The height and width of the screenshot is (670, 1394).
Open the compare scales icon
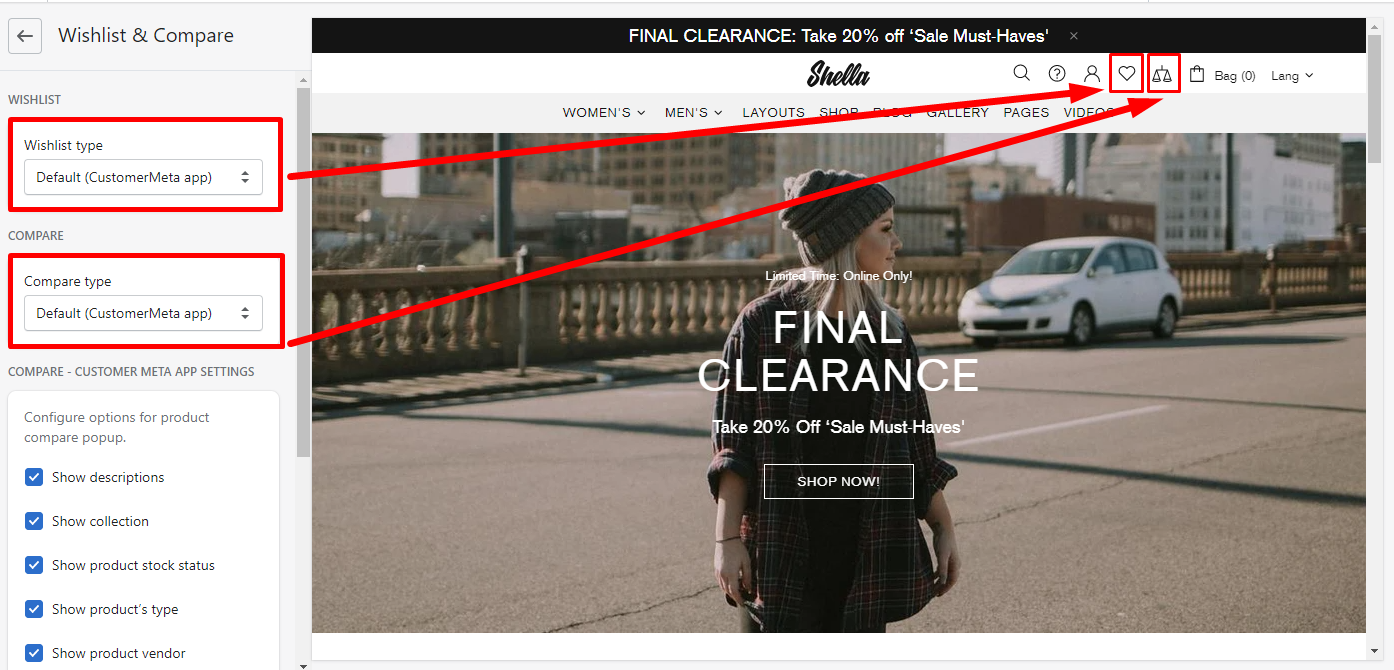point(1162,74)
